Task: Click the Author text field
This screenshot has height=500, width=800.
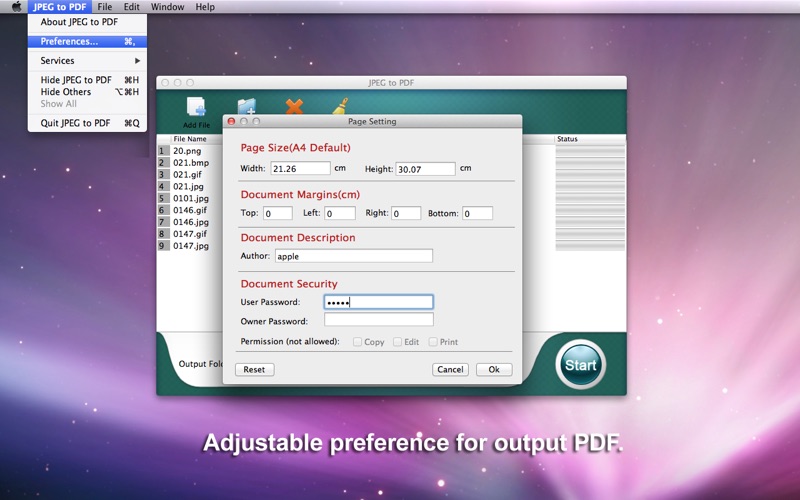Action: (354, 256)
